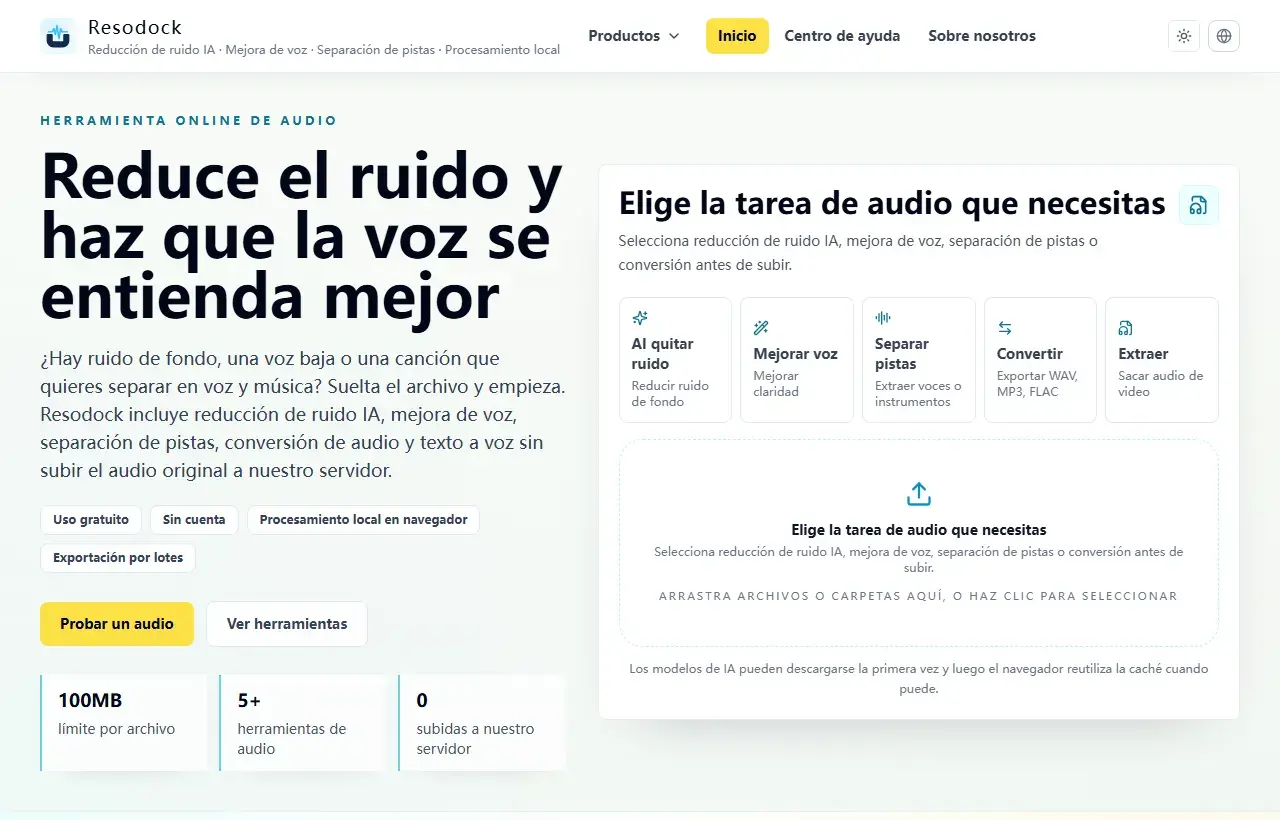Screen dimensions: 1280x820
Task: Click the upload icon in the drop zone
Action: [919, 494]
